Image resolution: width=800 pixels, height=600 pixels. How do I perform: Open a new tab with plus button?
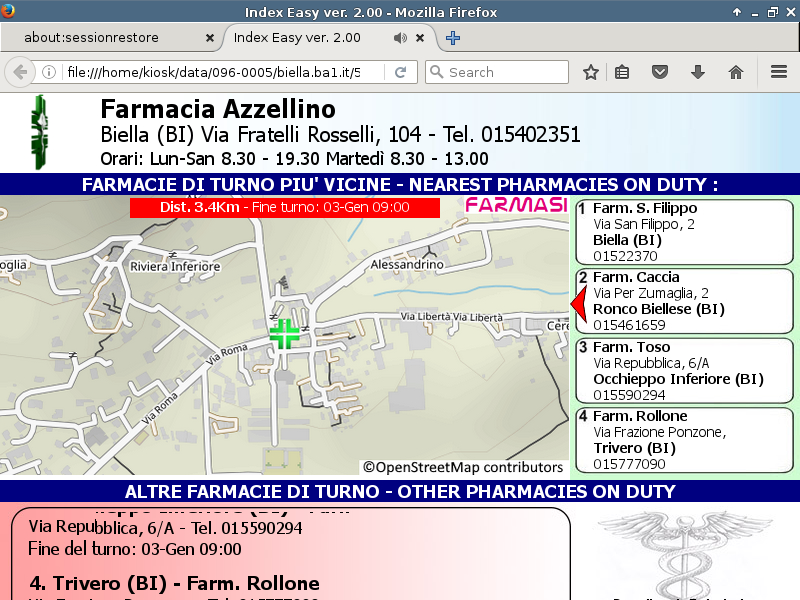453,38
